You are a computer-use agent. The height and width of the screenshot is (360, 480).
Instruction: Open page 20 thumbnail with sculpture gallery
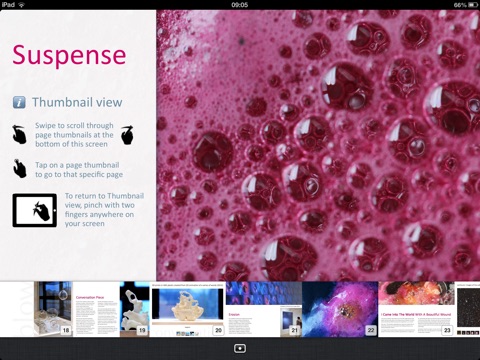pyautogui.click(x=187, y=309)
